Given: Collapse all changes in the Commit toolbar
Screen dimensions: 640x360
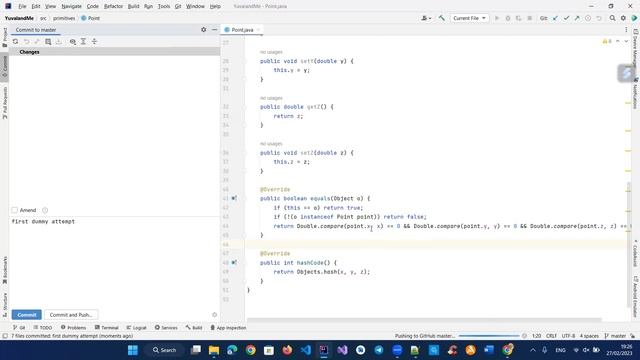Looking at the screenshot, I should (x=94, y=42).
